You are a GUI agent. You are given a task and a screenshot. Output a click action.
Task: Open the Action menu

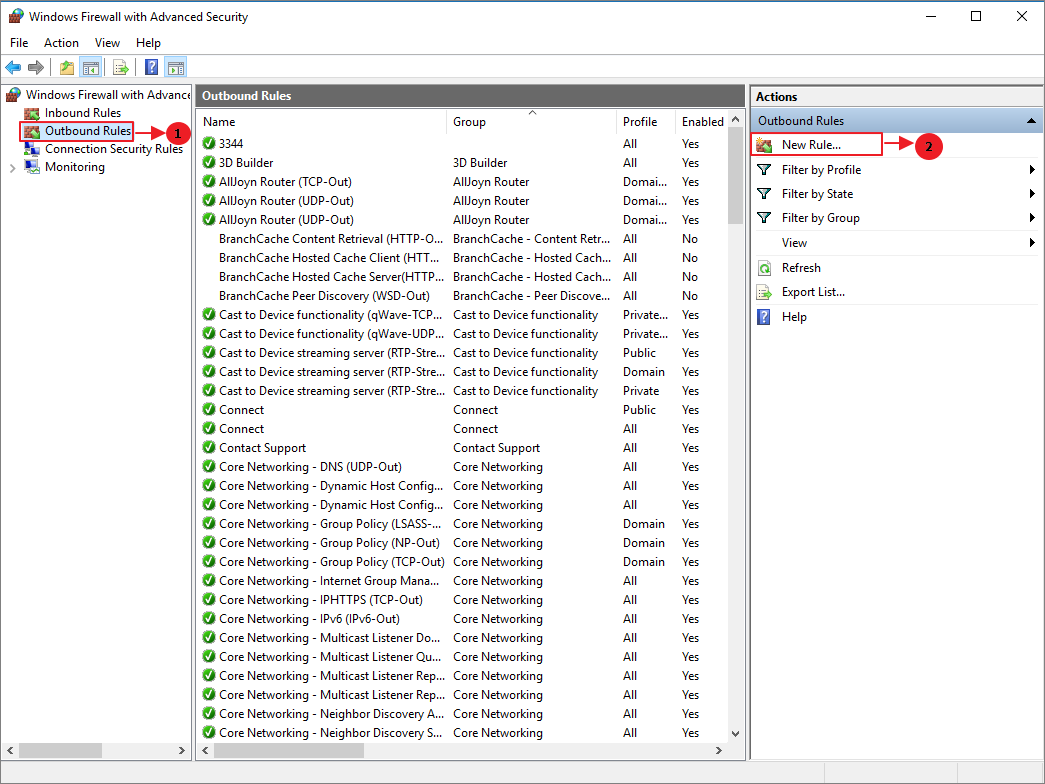[61, 43]
